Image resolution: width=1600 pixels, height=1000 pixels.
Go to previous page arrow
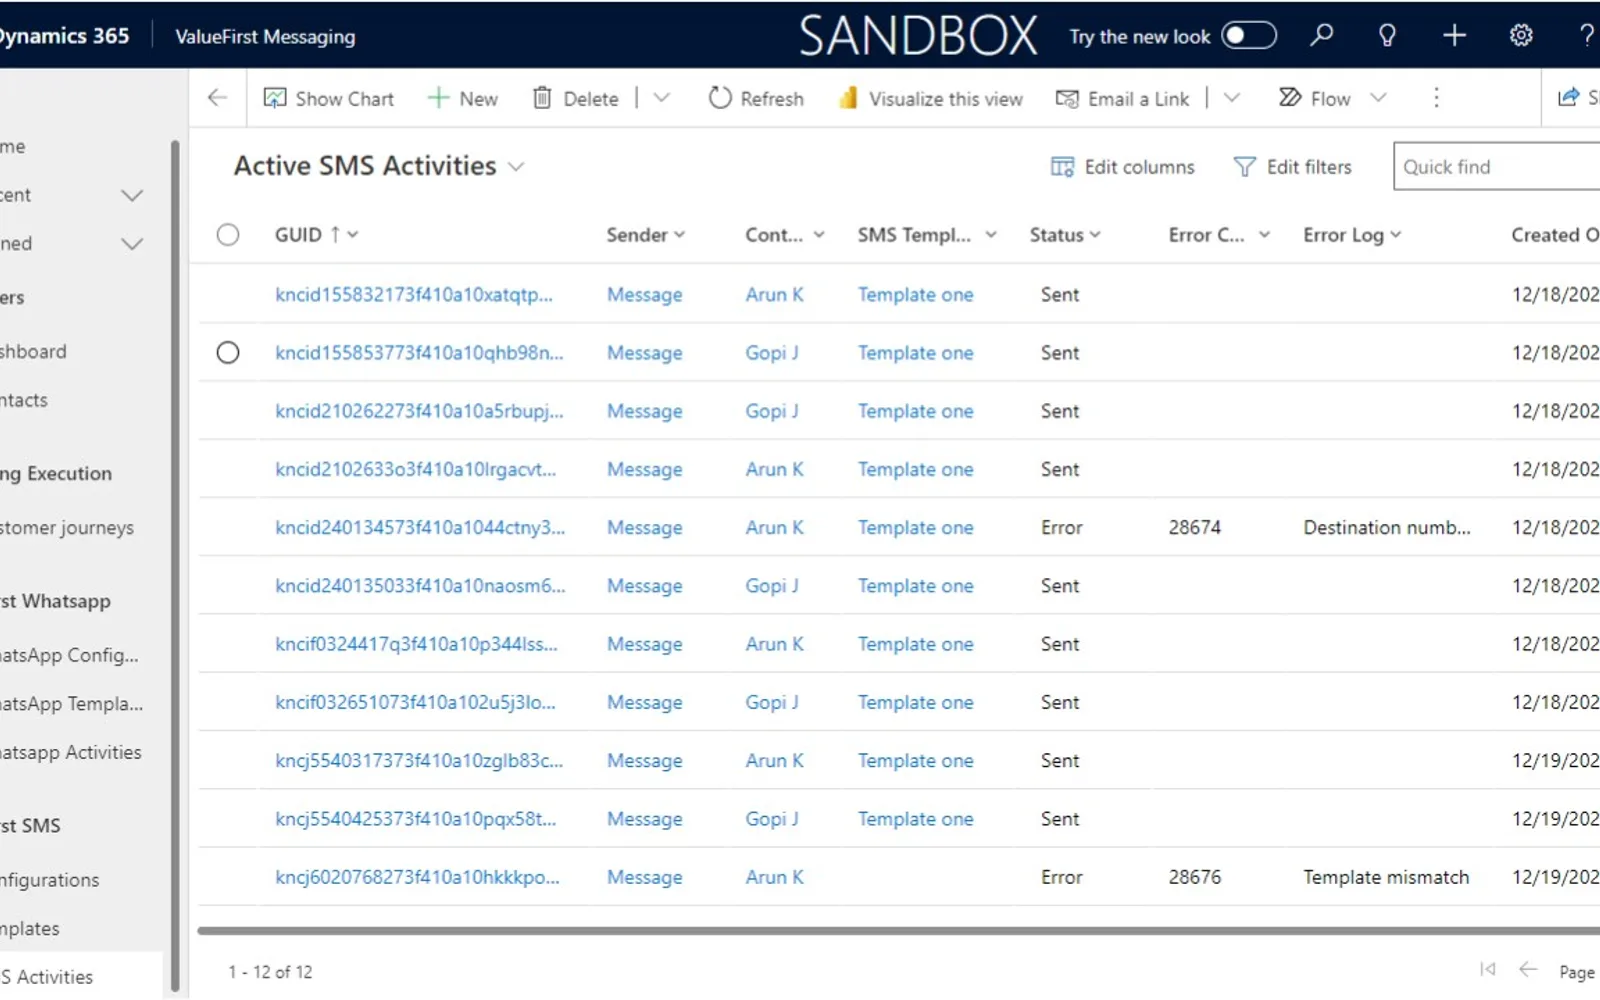click(1527, 969)
